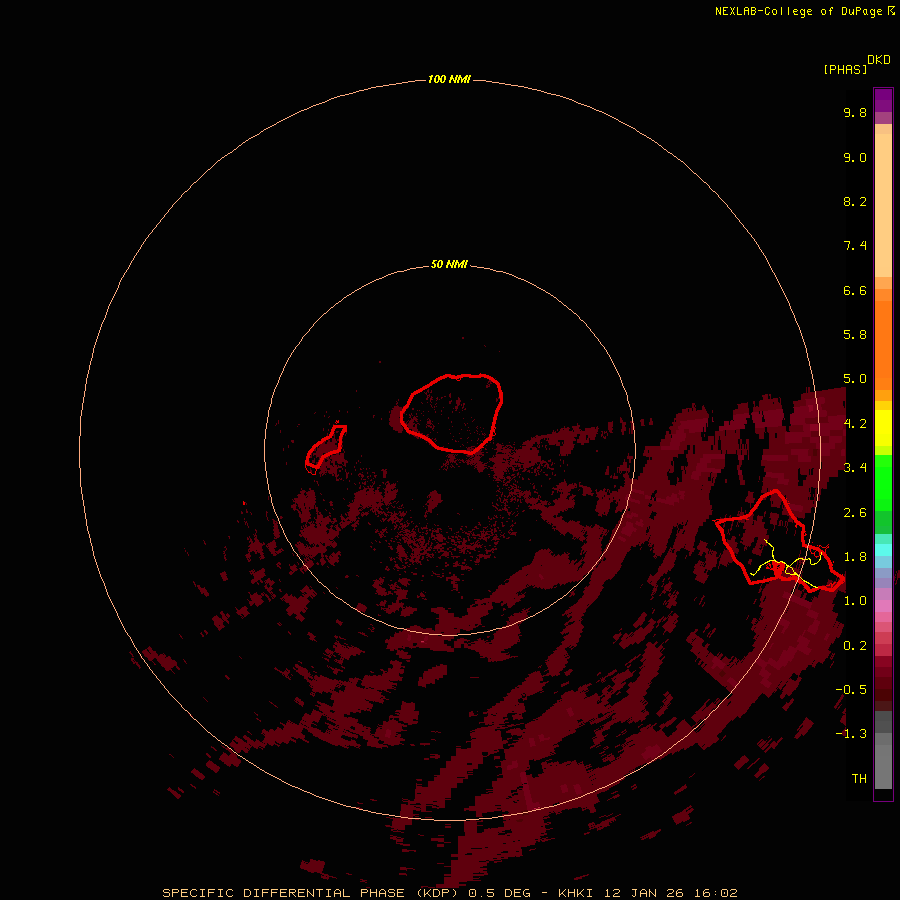Viewport: 900px width, 900px height.
Task: Click the 9.0 value on the color scale
Action: (x=855, y=157)
